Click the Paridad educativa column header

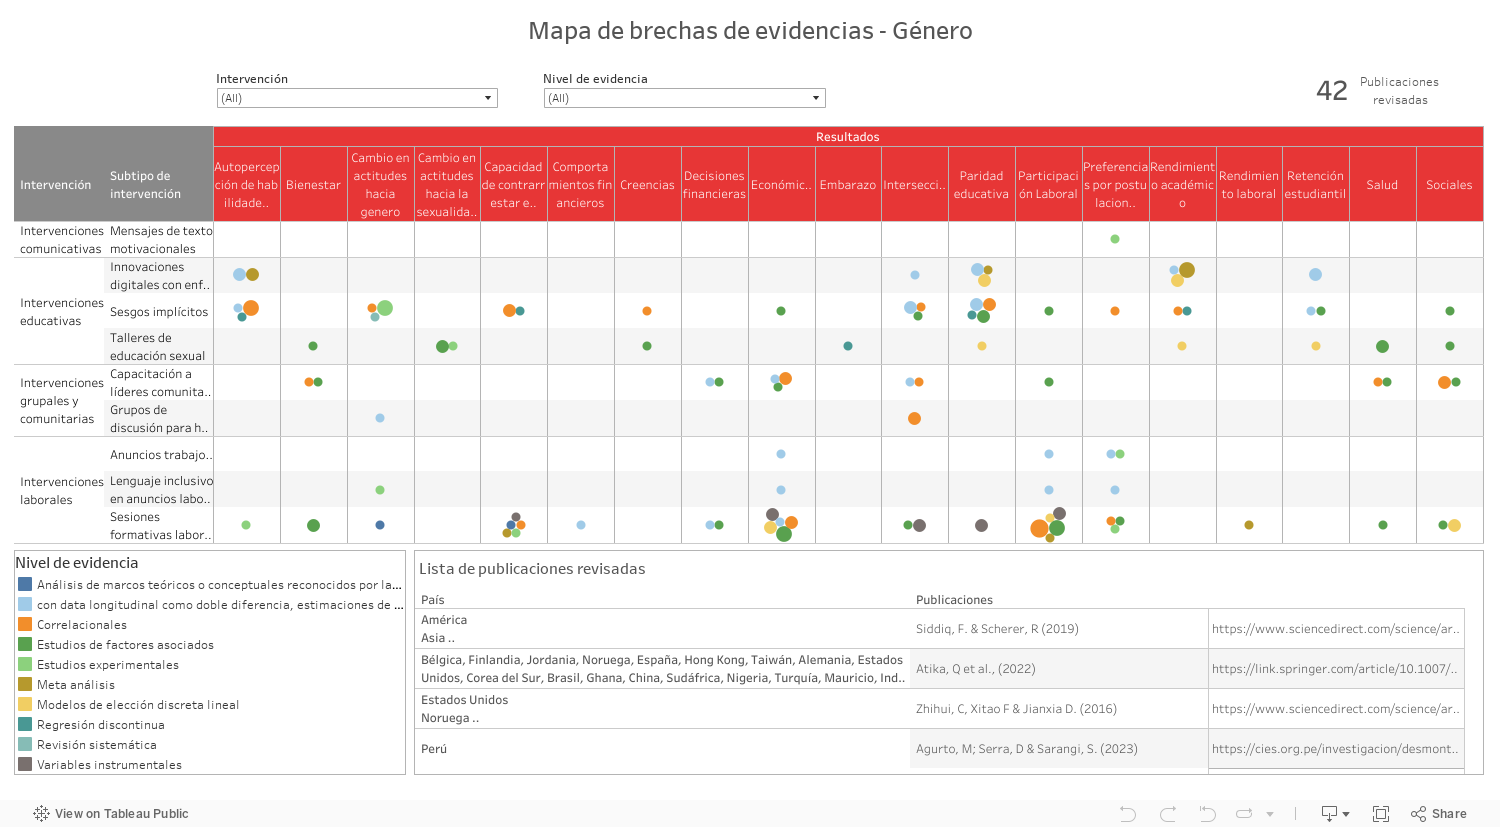click(981, 185)
